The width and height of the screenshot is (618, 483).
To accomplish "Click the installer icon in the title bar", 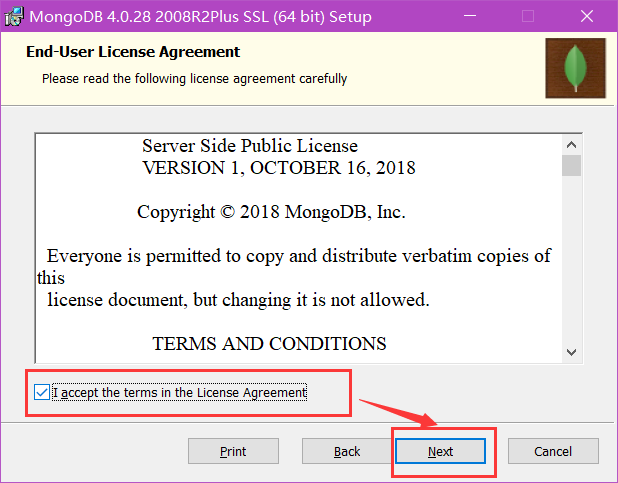I will [14, 17].
